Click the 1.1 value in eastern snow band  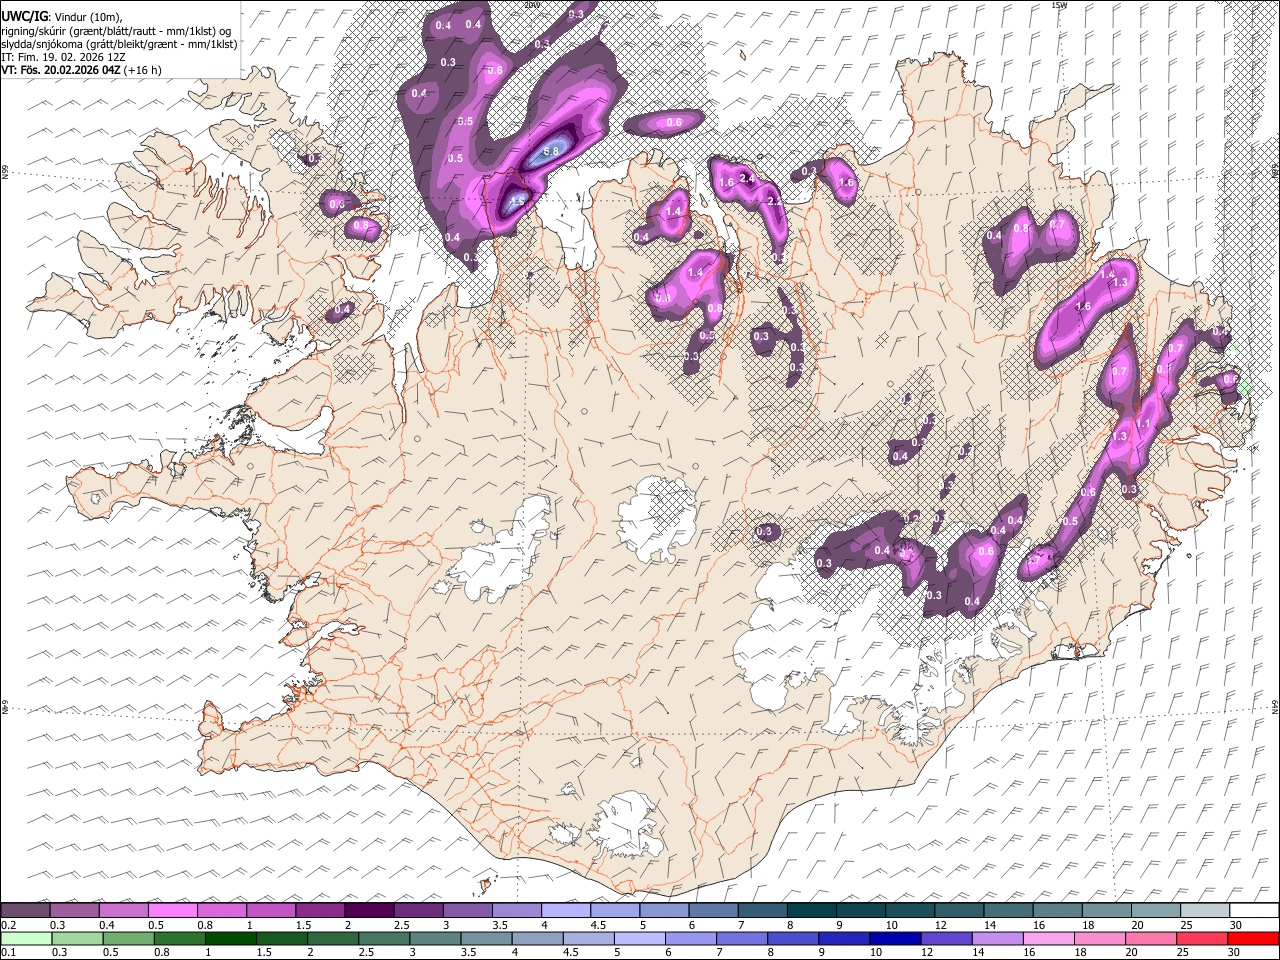point(1143,424)
